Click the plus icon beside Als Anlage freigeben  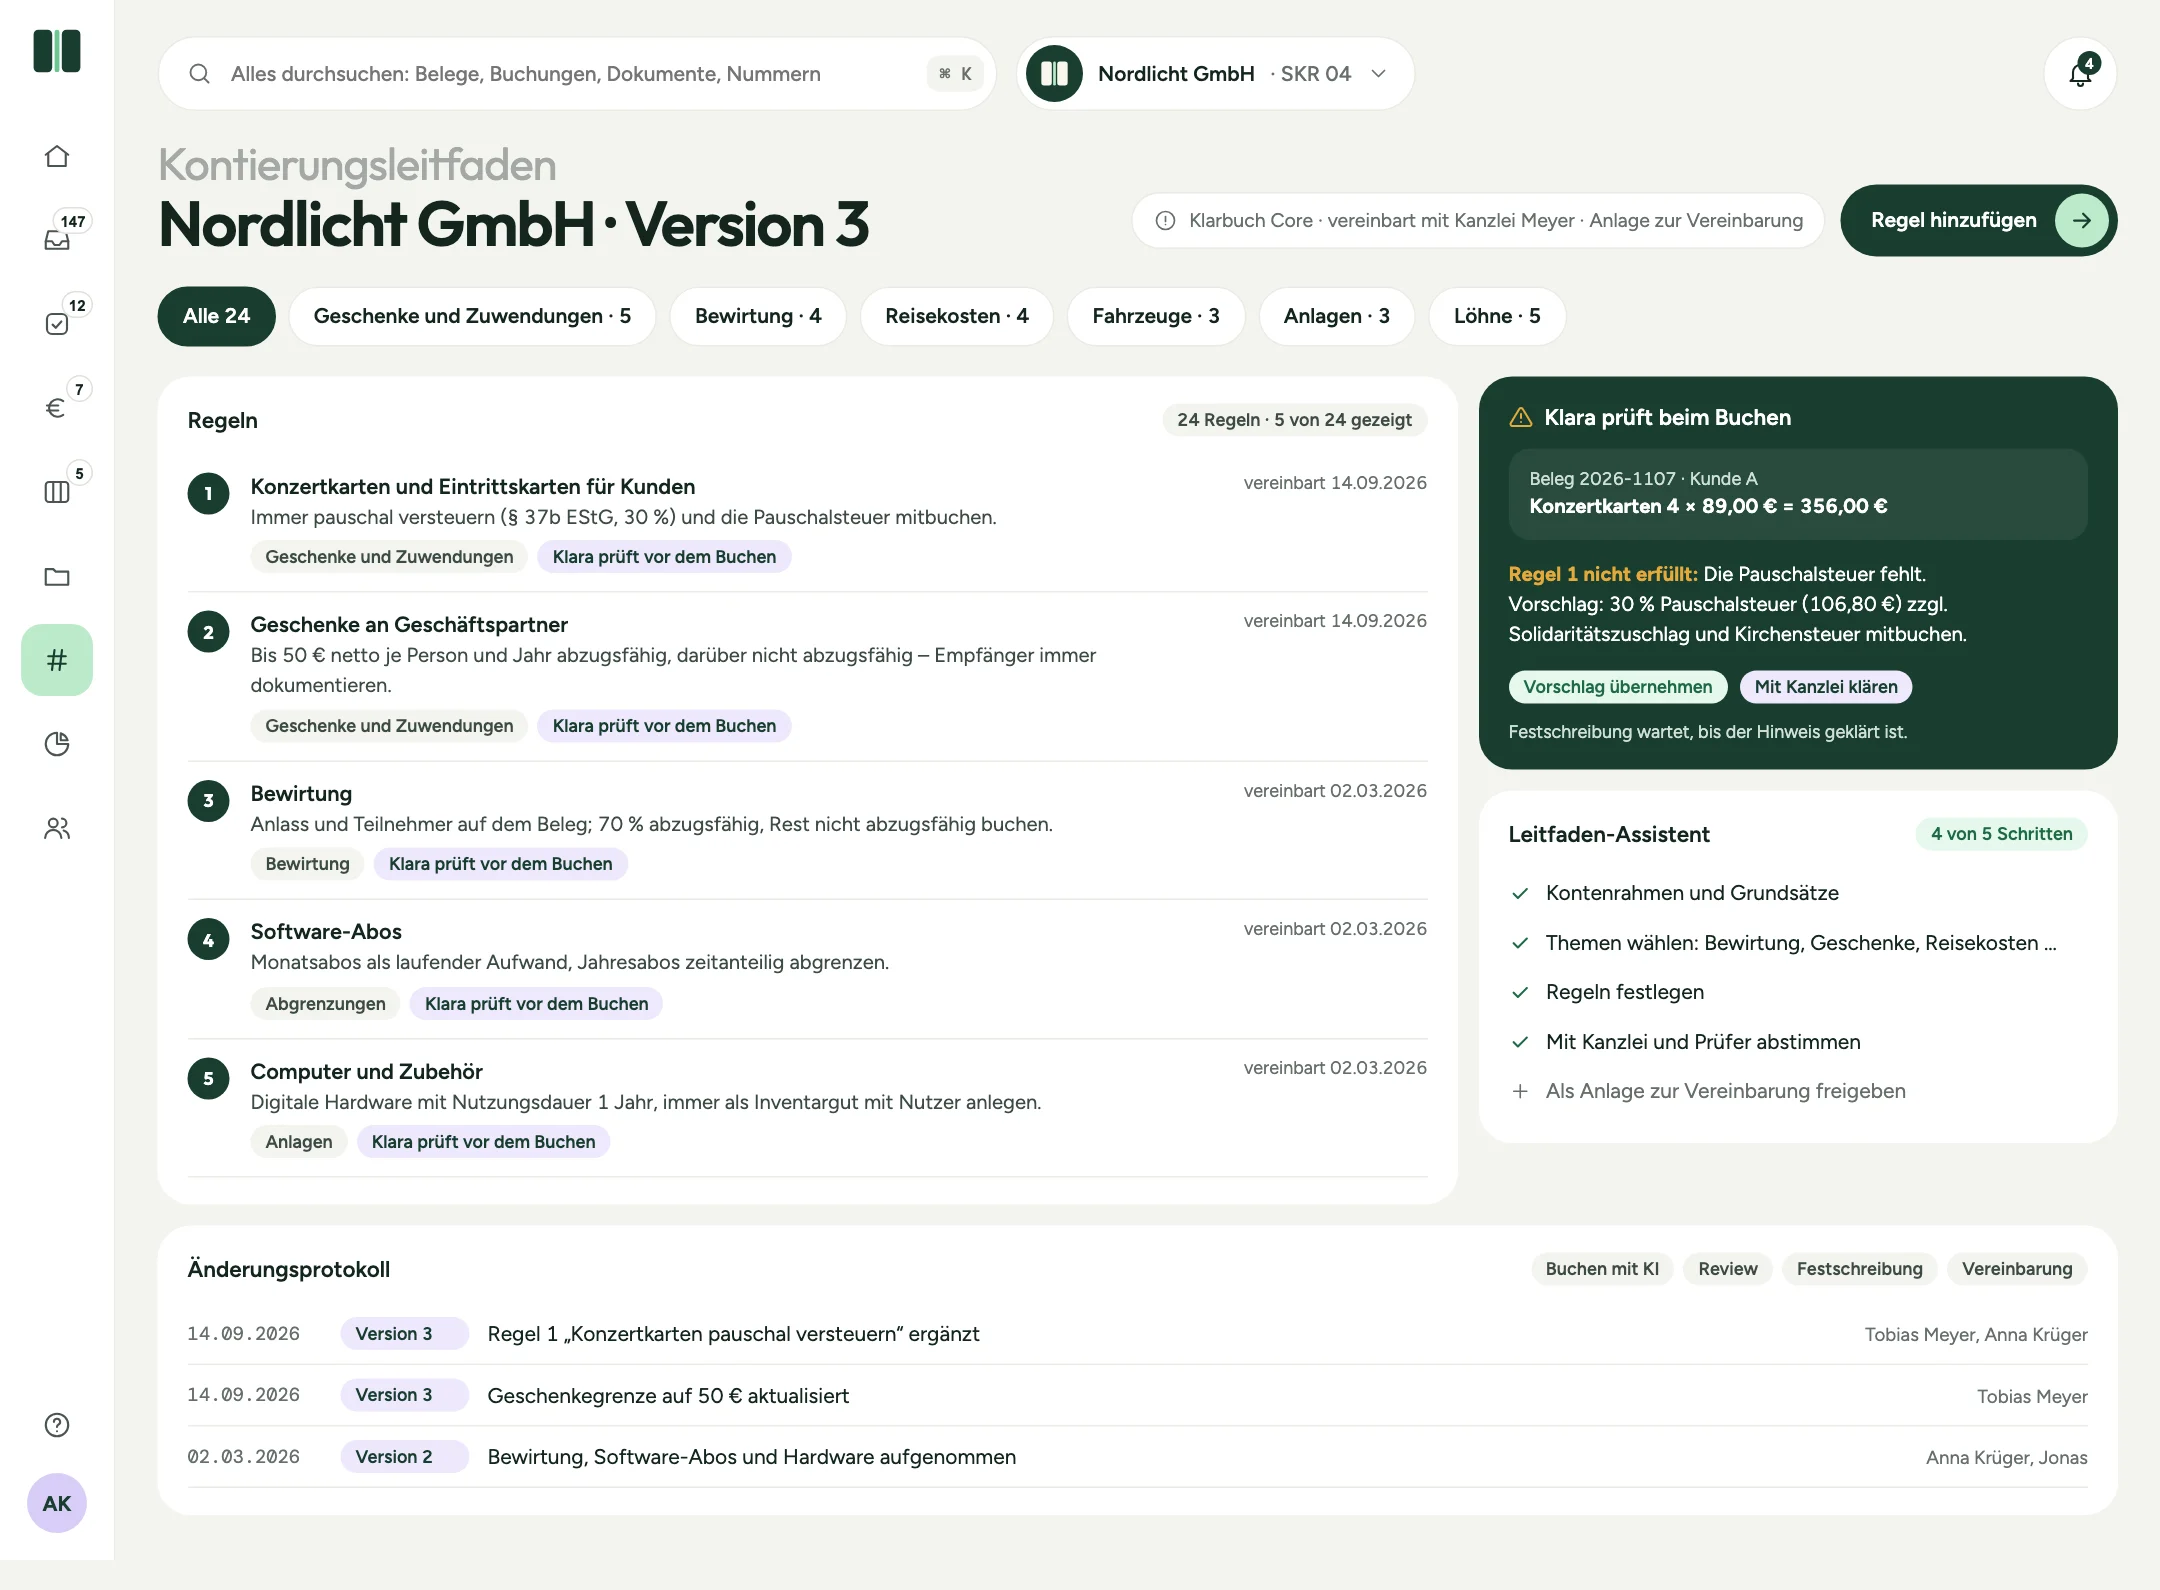1520,1091
